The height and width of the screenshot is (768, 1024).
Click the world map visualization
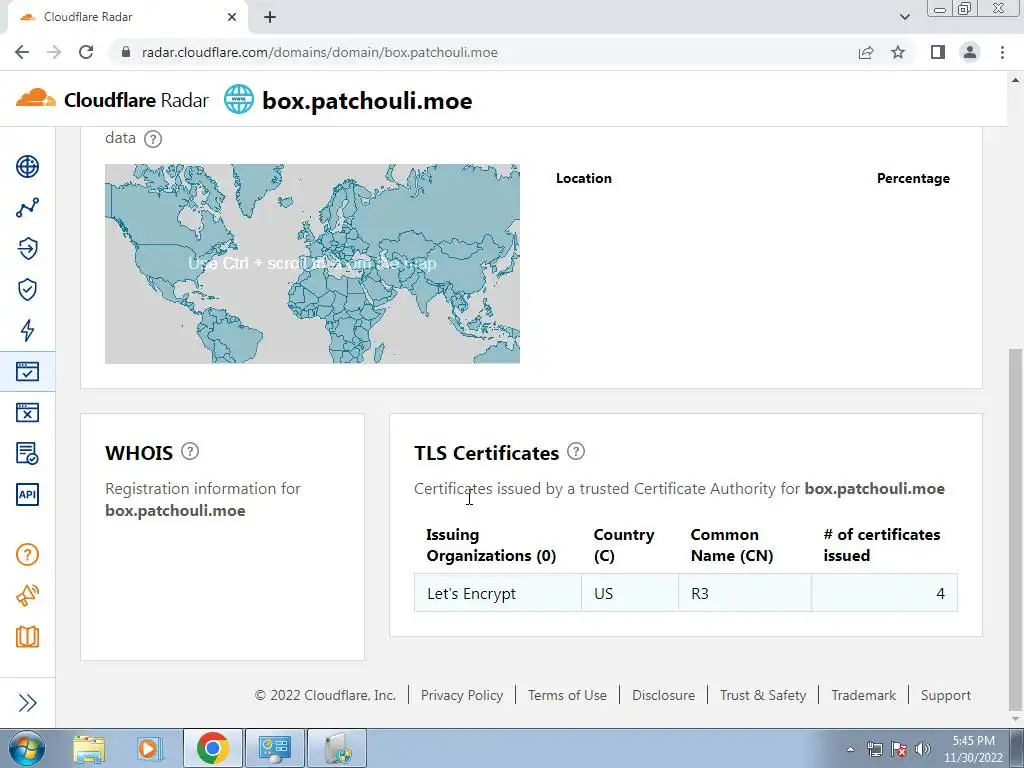click(x=312, y=264)
